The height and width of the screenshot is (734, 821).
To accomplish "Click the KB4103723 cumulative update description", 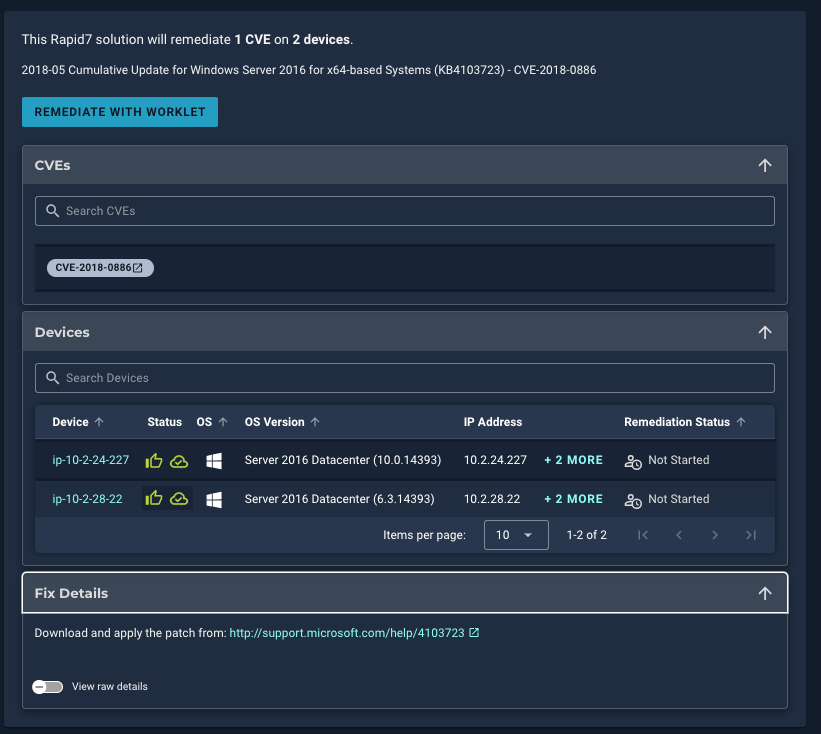I will pos(309,70).
